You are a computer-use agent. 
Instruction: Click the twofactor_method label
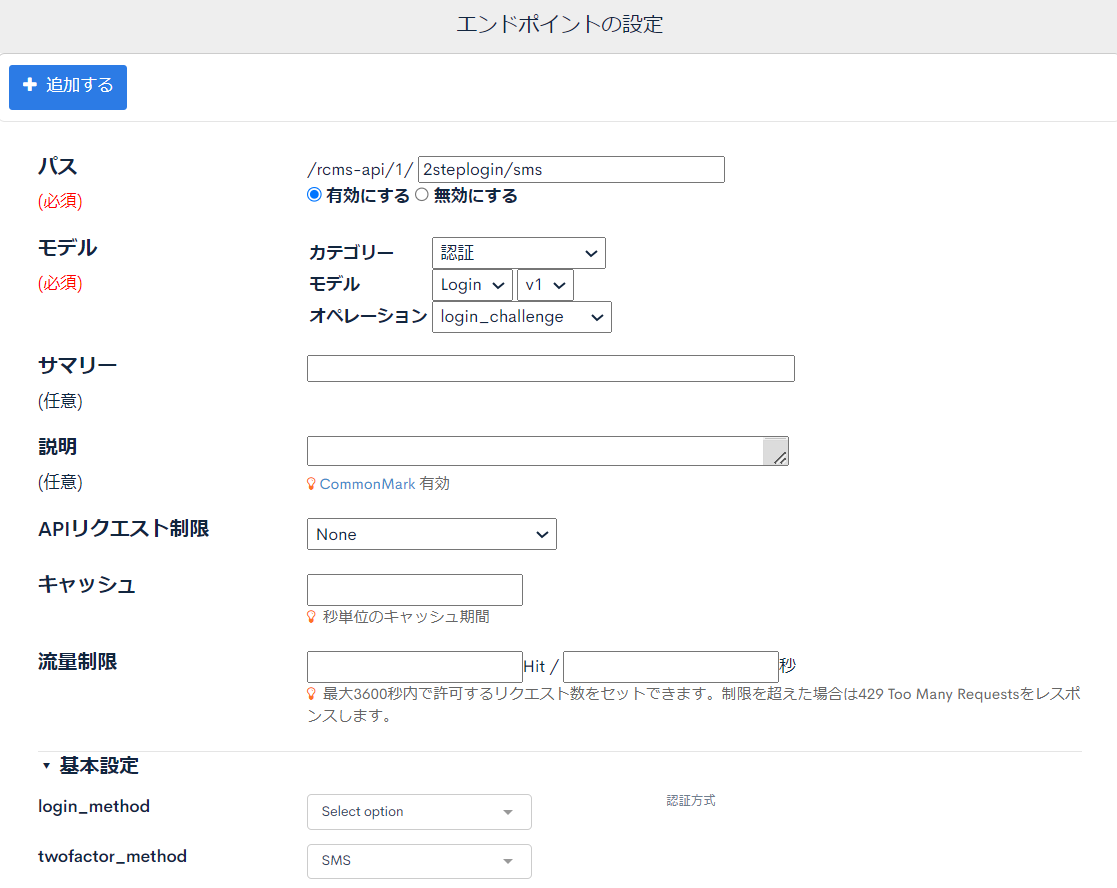[x=113, y=856]
